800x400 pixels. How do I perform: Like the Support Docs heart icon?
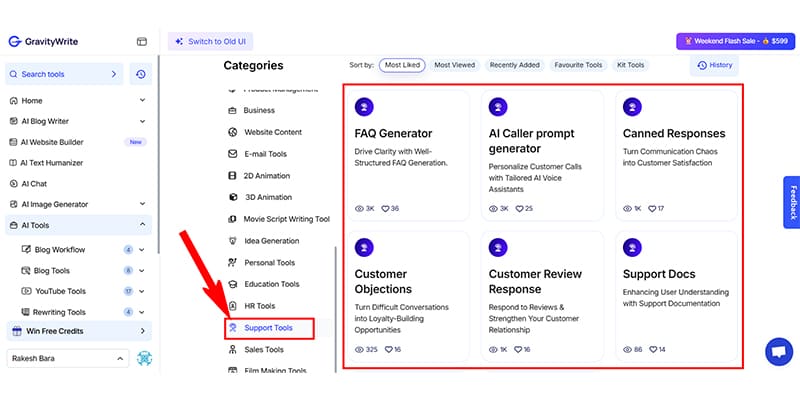(x=653, y=349)
